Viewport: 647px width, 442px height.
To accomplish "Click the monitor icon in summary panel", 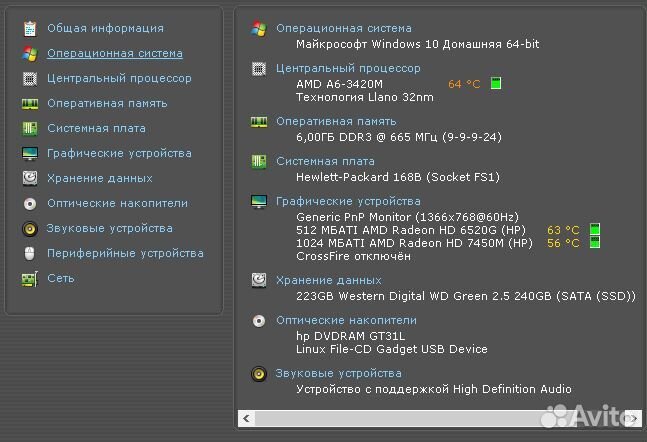I will point(259,201).
